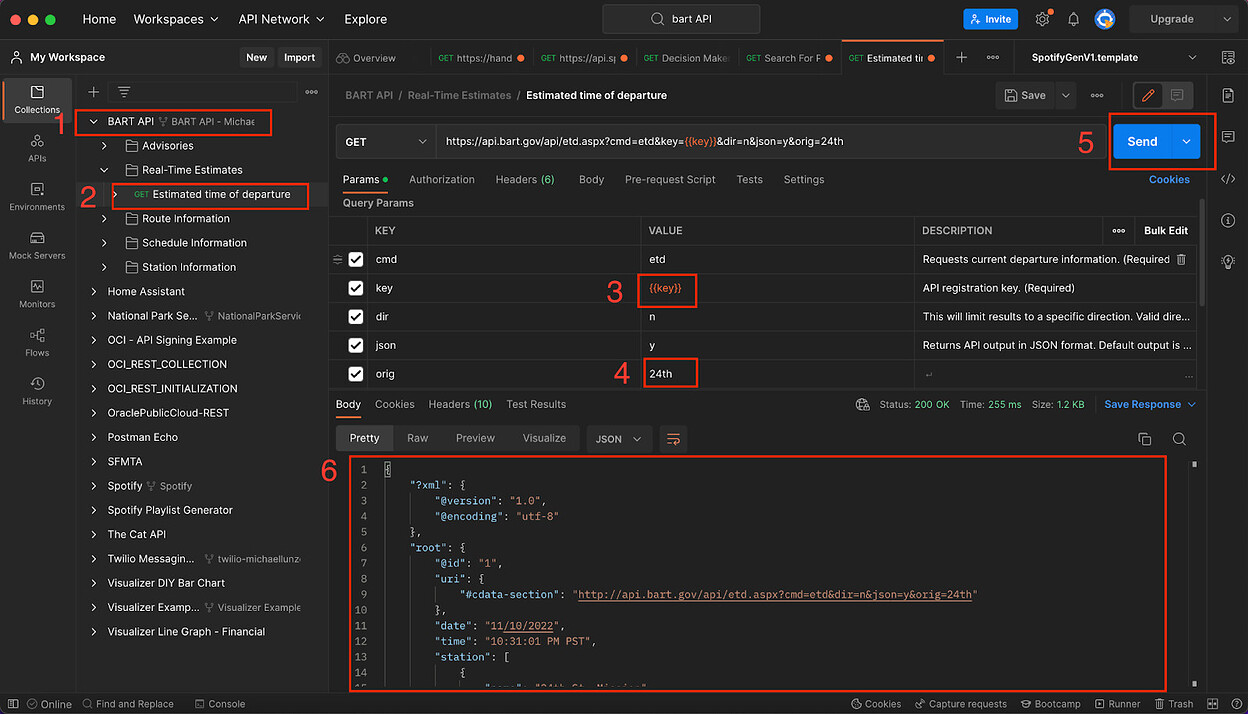Switch to the Authorization tab
This screenshot has width=1248, height=714.
click(x=442, y=180)
